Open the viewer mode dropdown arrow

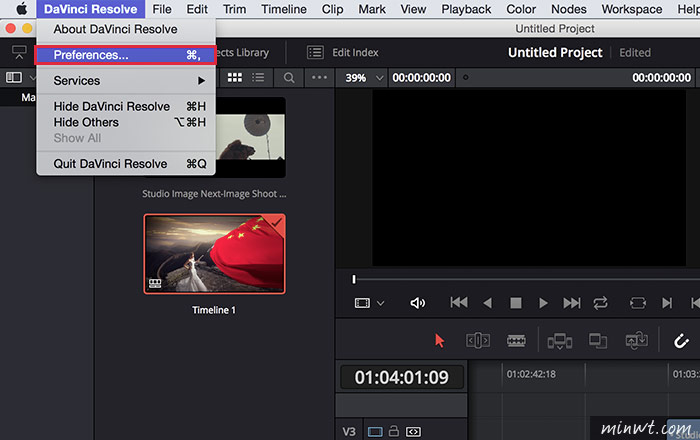[380, 303]
